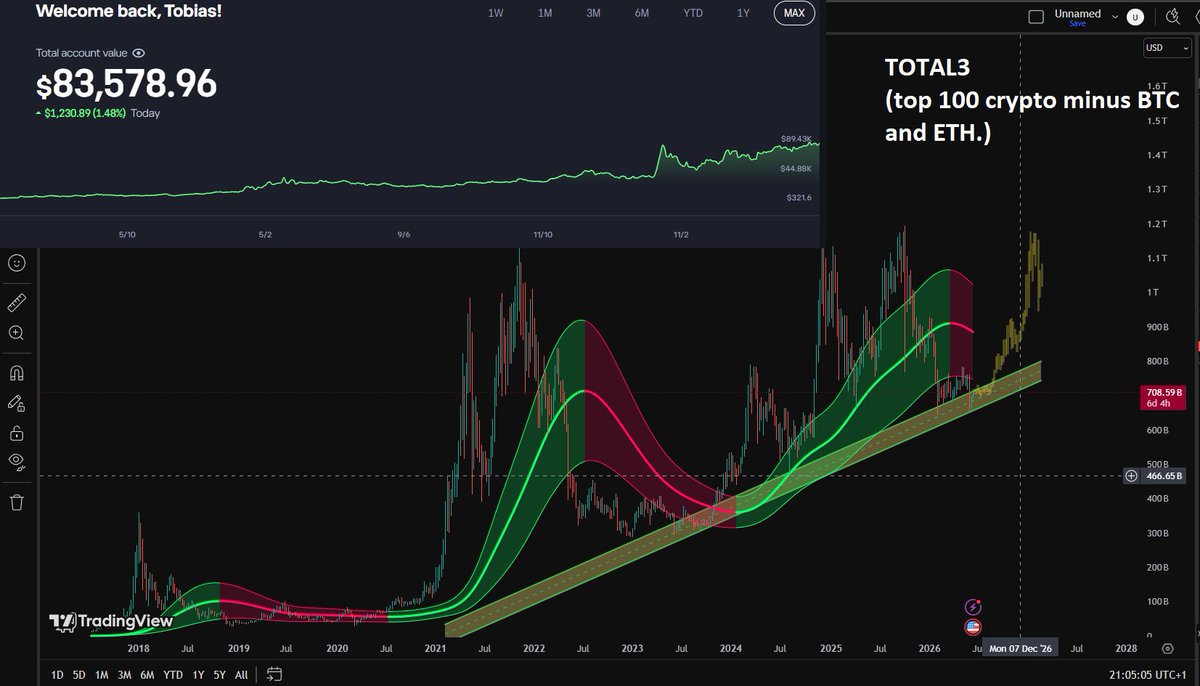Click Welcome back, Tobias! heading
This screenshot has height=686, width=1200.
(x=129, y=10)
